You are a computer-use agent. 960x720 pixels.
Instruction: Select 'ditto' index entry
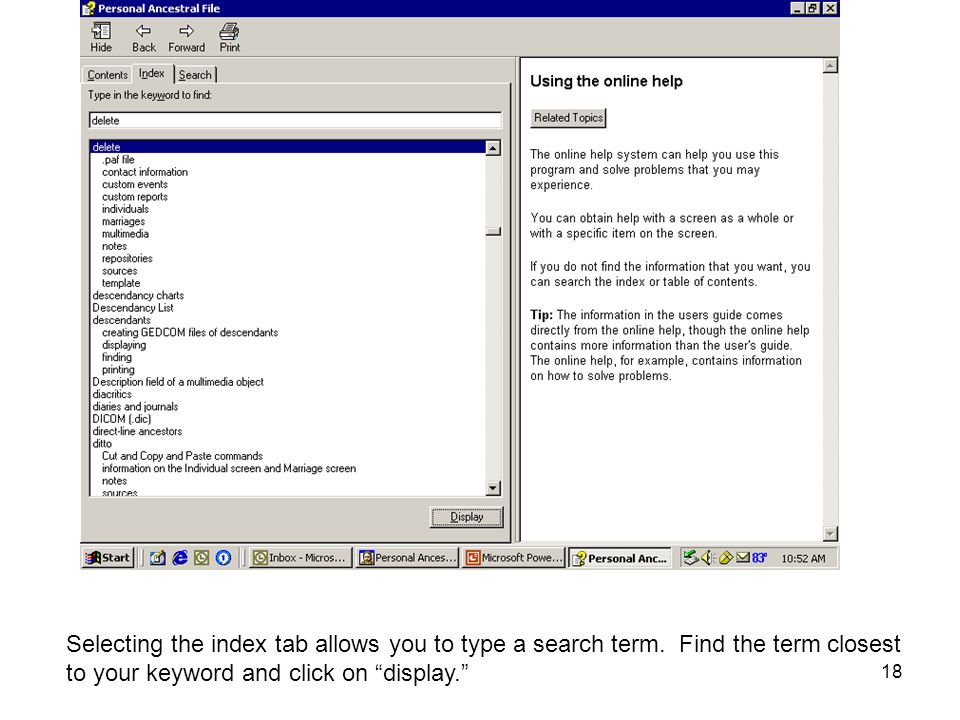[102, 444]
